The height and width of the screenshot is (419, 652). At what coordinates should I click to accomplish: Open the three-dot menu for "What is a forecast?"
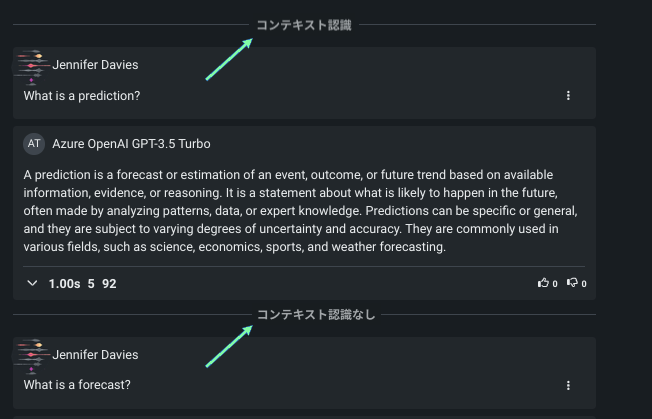pyautogui.click(x=568, y=385)
